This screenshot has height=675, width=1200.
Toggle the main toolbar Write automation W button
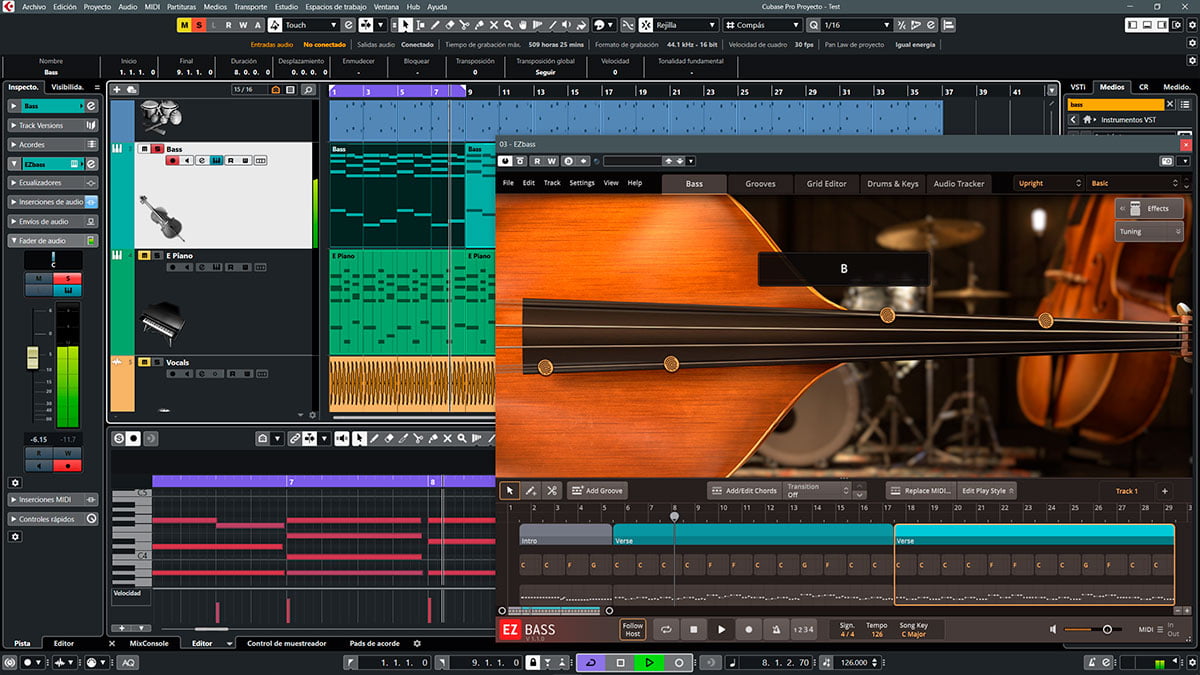click(243, 24)
